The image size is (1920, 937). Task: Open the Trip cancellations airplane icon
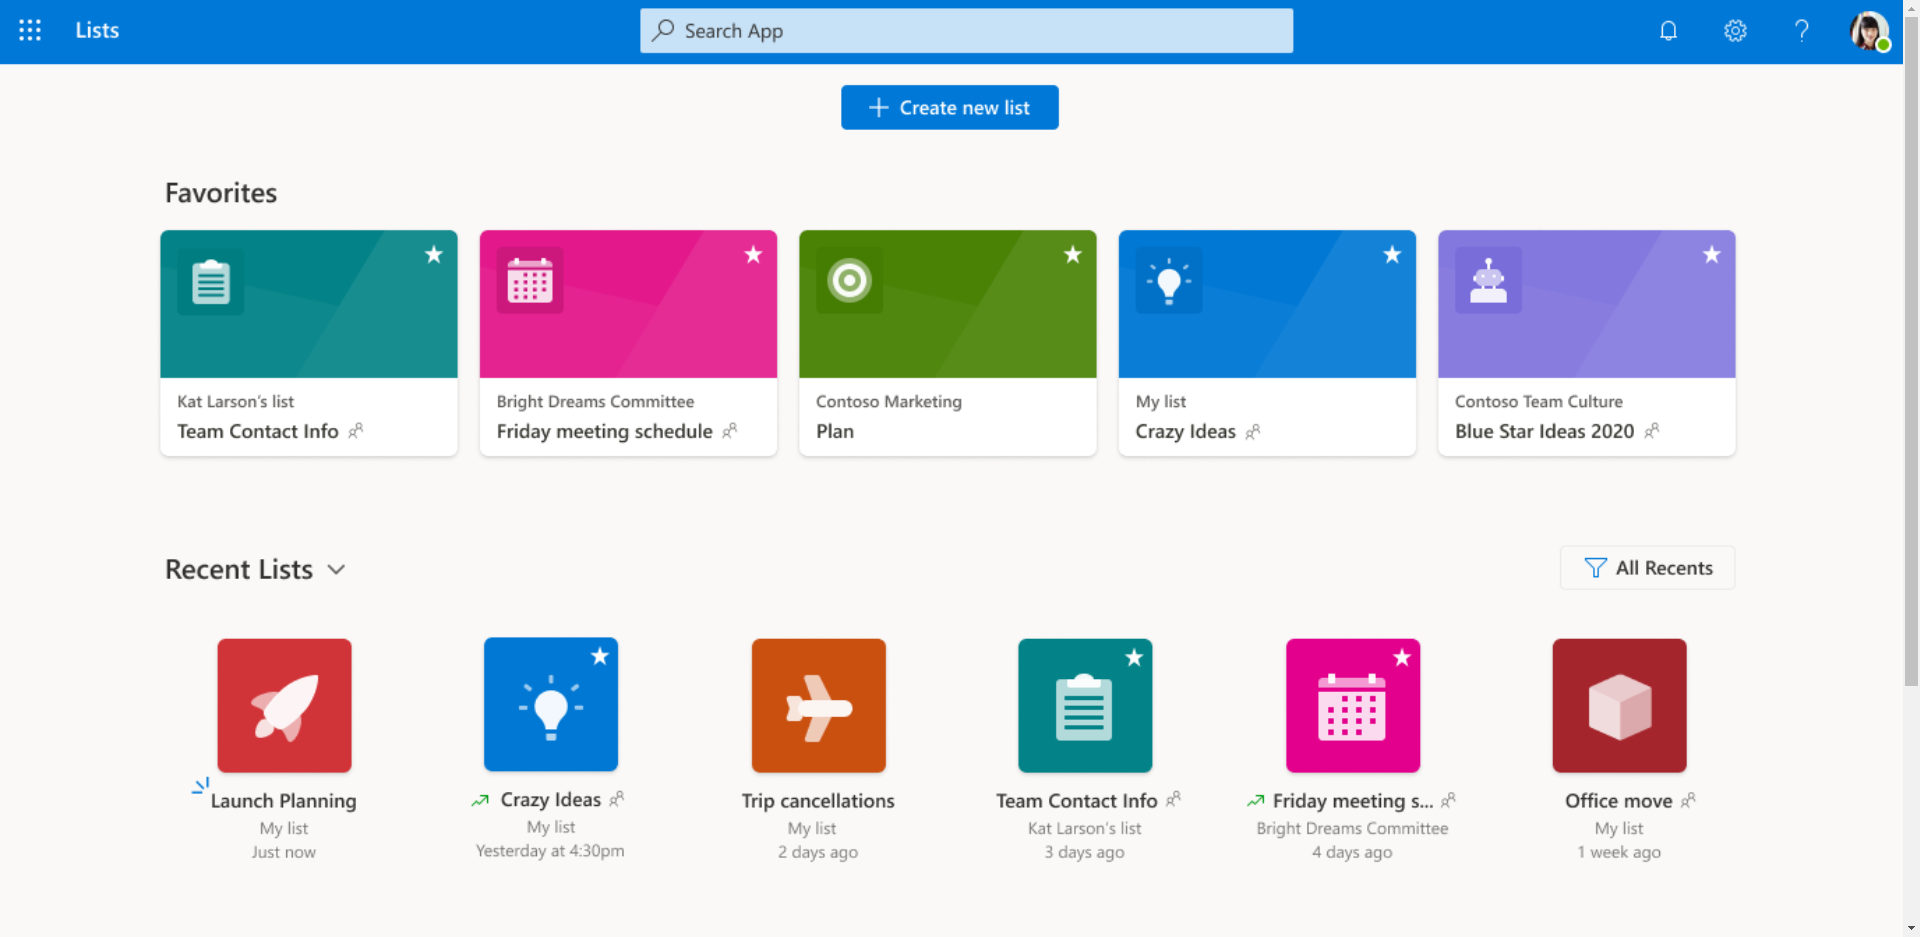pos(818,705)
